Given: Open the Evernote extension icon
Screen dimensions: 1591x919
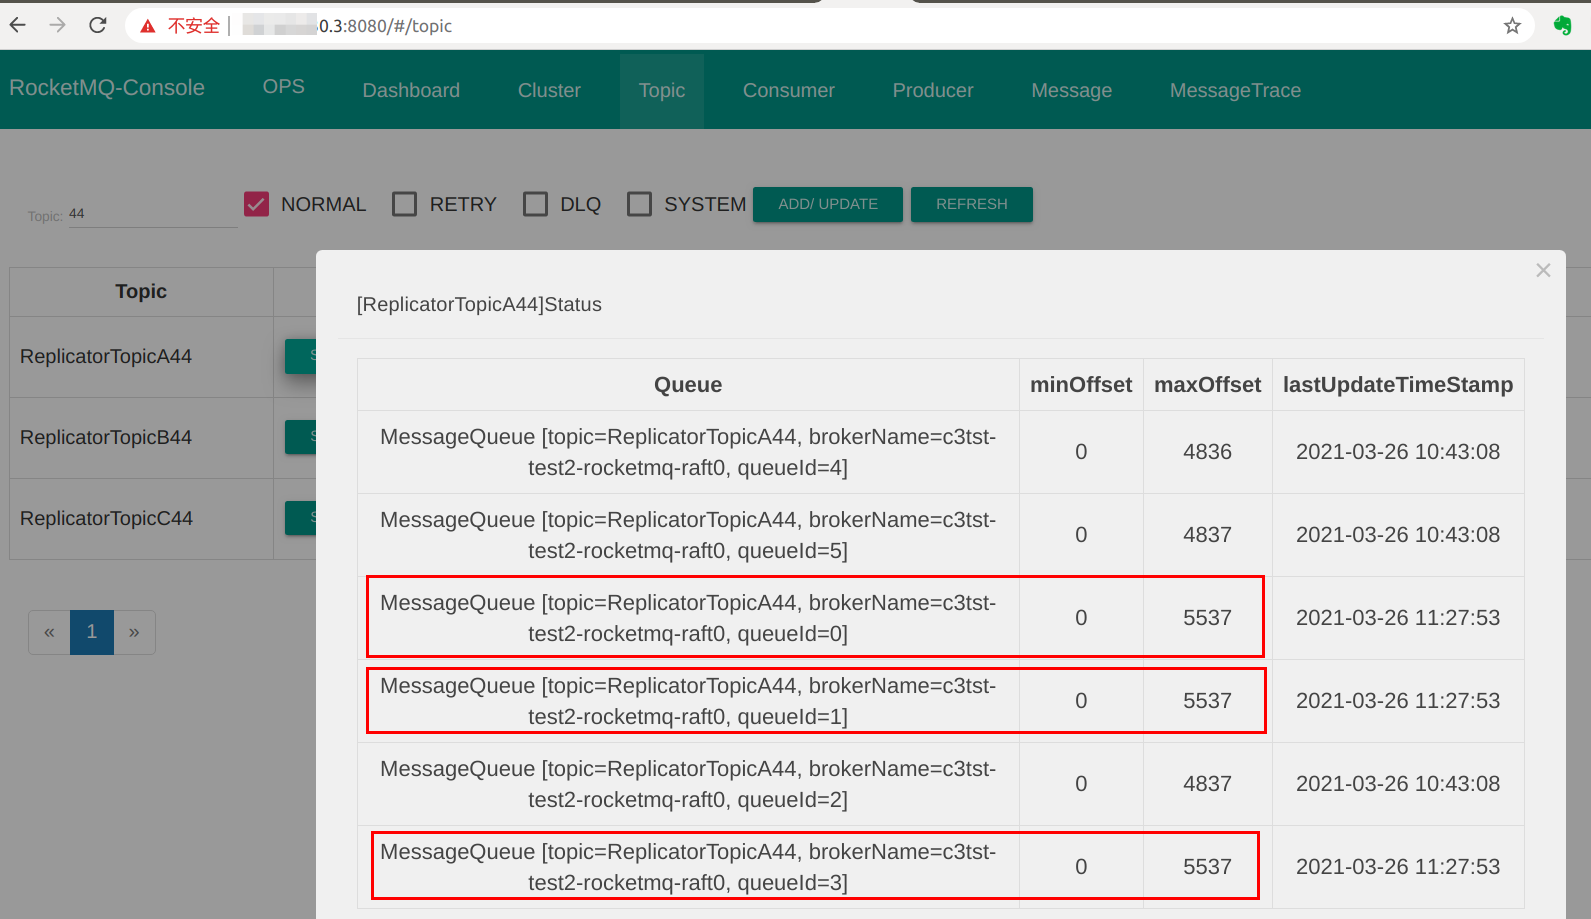Looking at the screenshot, I should (x=1562, y=26).
